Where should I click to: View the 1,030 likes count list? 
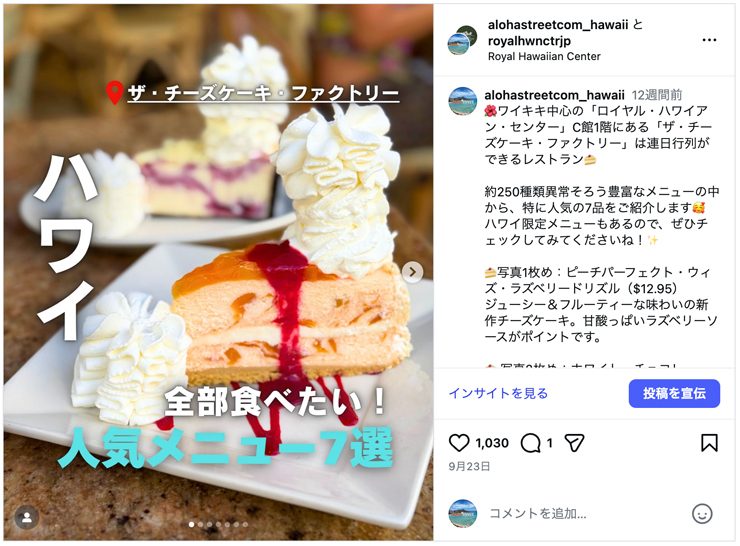click(x=492, y=443)
